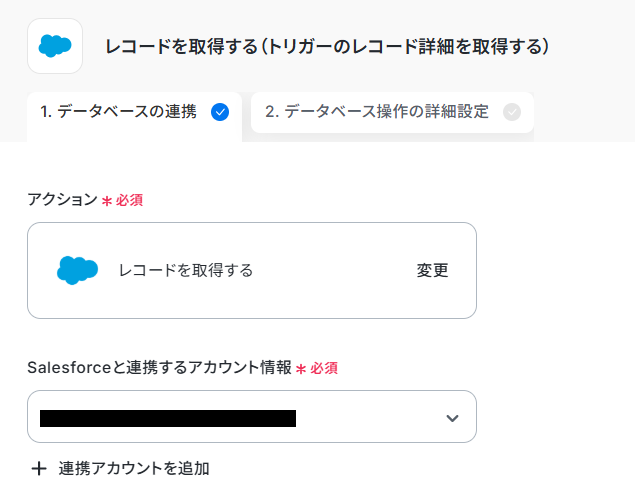Click the Salesforce cloud logo in the header
The height and width of the screenshot is (494, 635).
tap(55, 46)
